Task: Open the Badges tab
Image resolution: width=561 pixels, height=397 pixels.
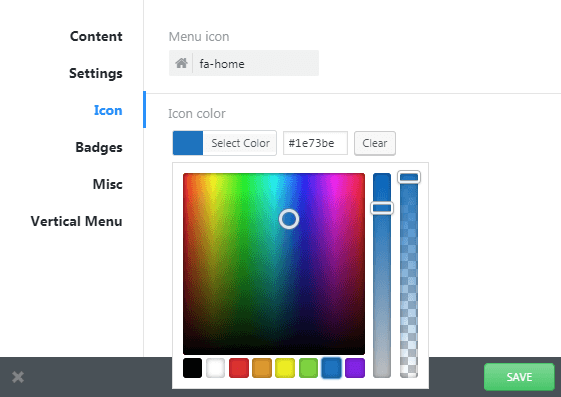Action: click(x=99, y=147)
